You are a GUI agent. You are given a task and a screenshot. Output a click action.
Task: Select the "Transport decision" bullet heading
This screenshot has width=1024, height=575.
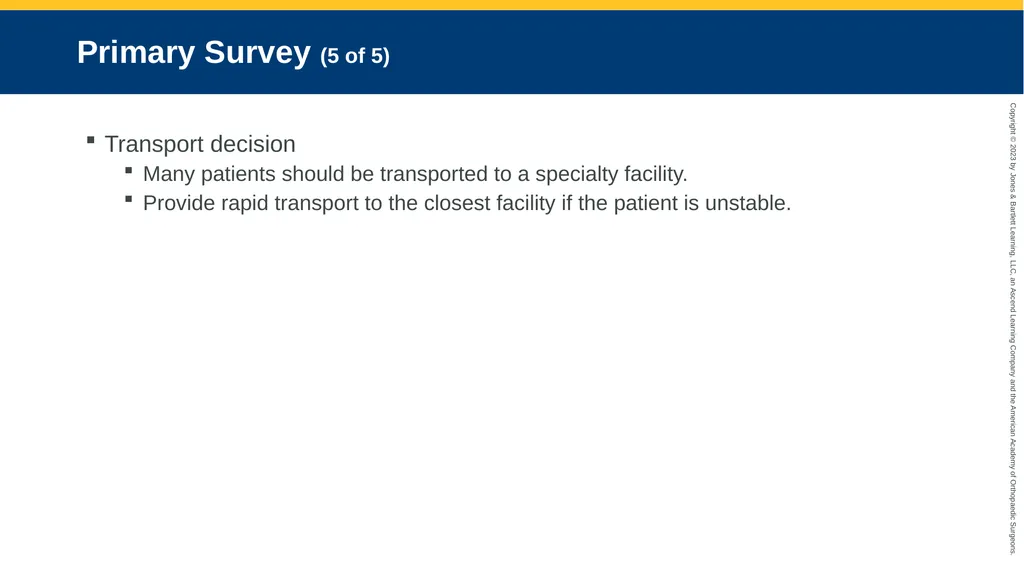pos(200,144)
